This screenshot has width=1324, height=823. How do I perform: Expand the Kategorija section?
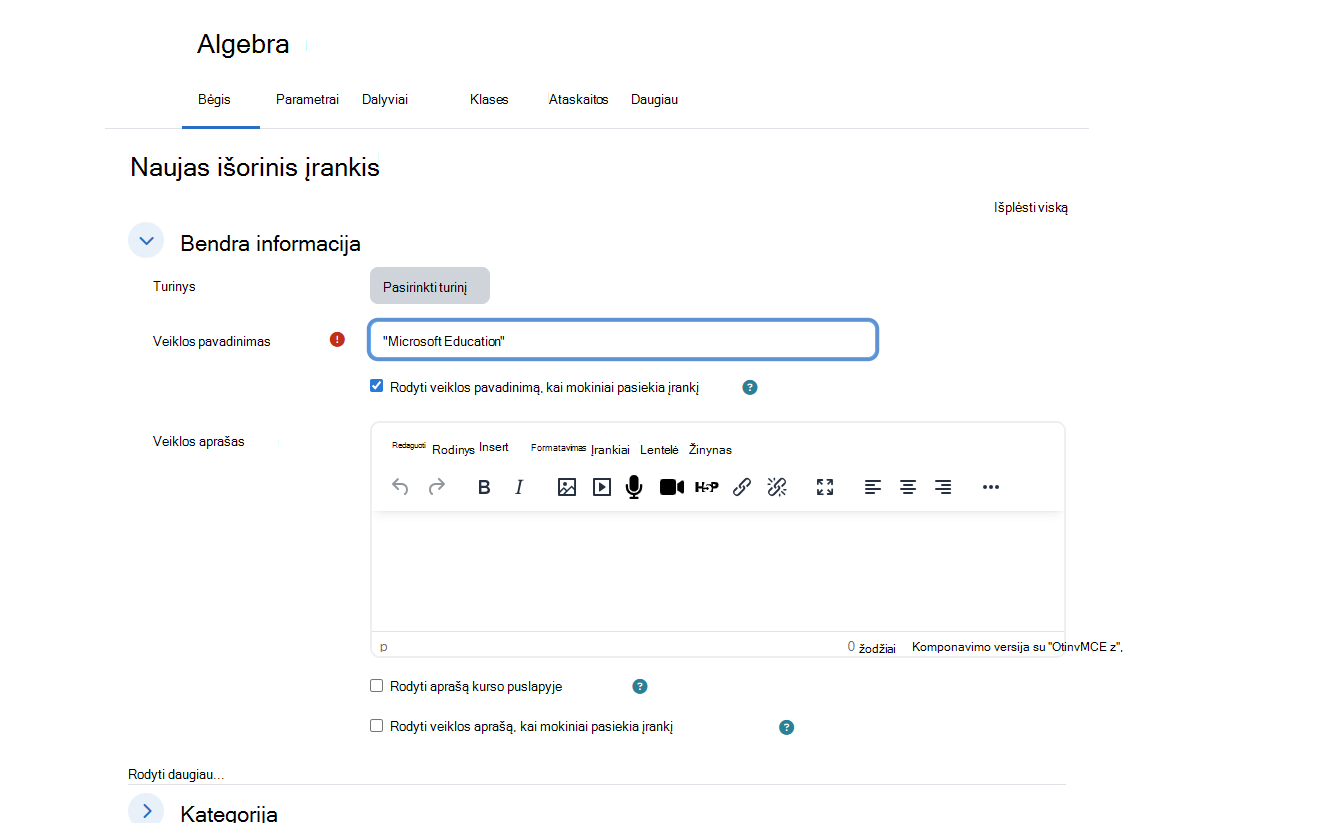pyautogui.click(x=146, y=809)
